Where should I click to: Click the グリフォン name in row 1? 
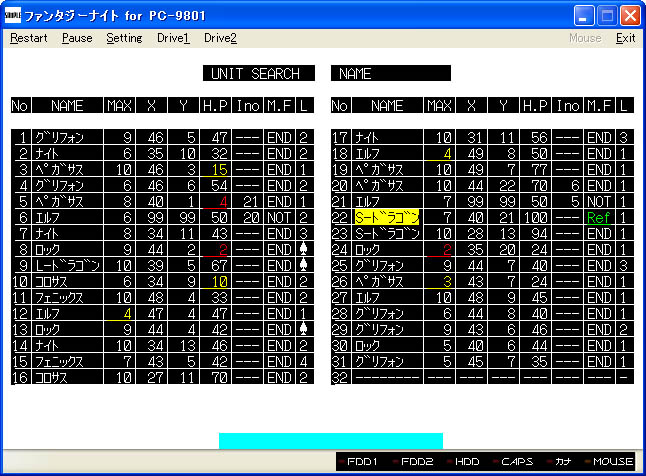(59, 137)
